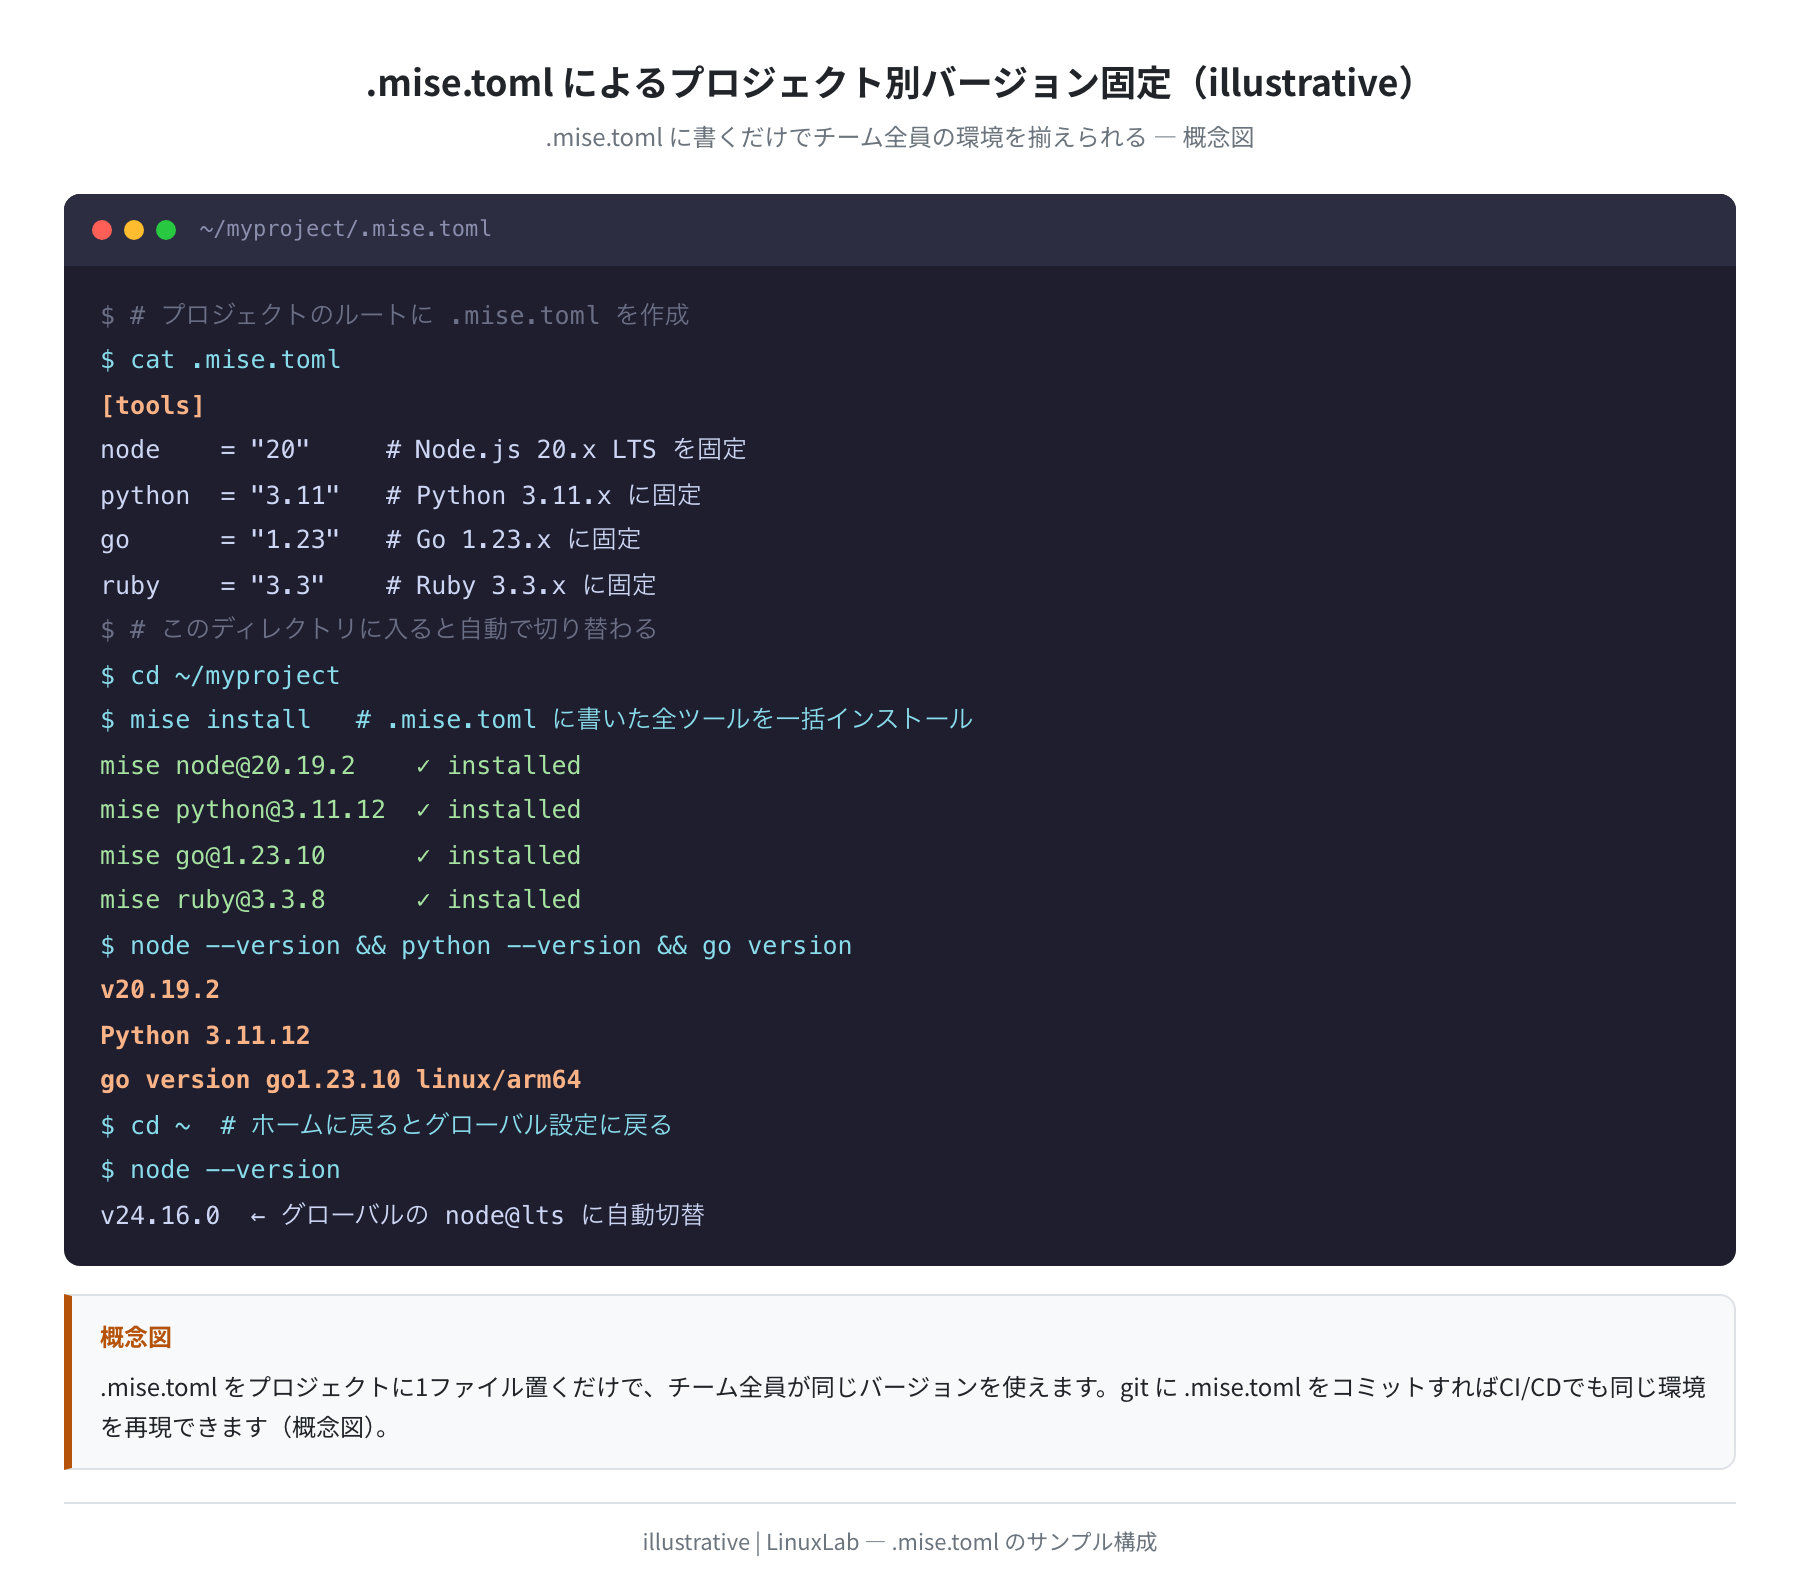The height and width of the screenshot is (1596, 1800).
Task: Click the 'mise python@3.11.12 installed' output line
Action: [341, 810]
